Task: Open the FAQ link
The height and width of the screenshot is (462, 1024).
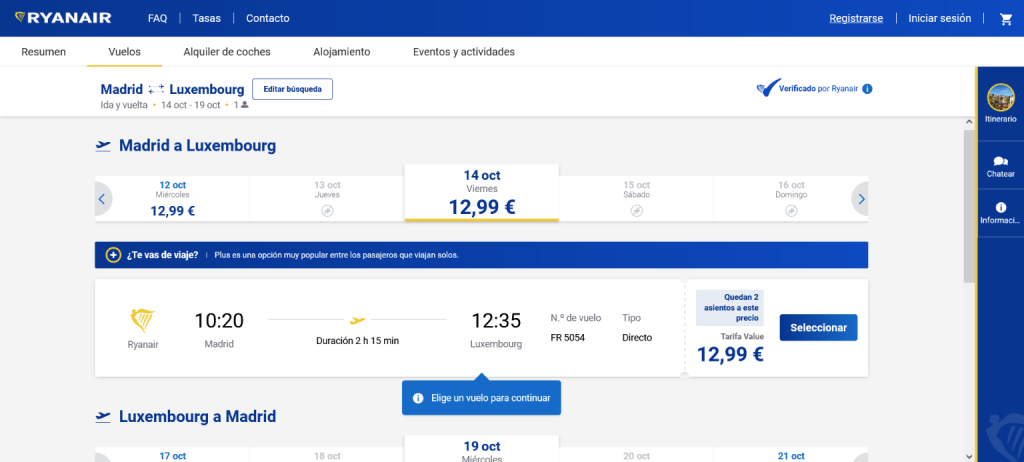Action: [157, 18]
